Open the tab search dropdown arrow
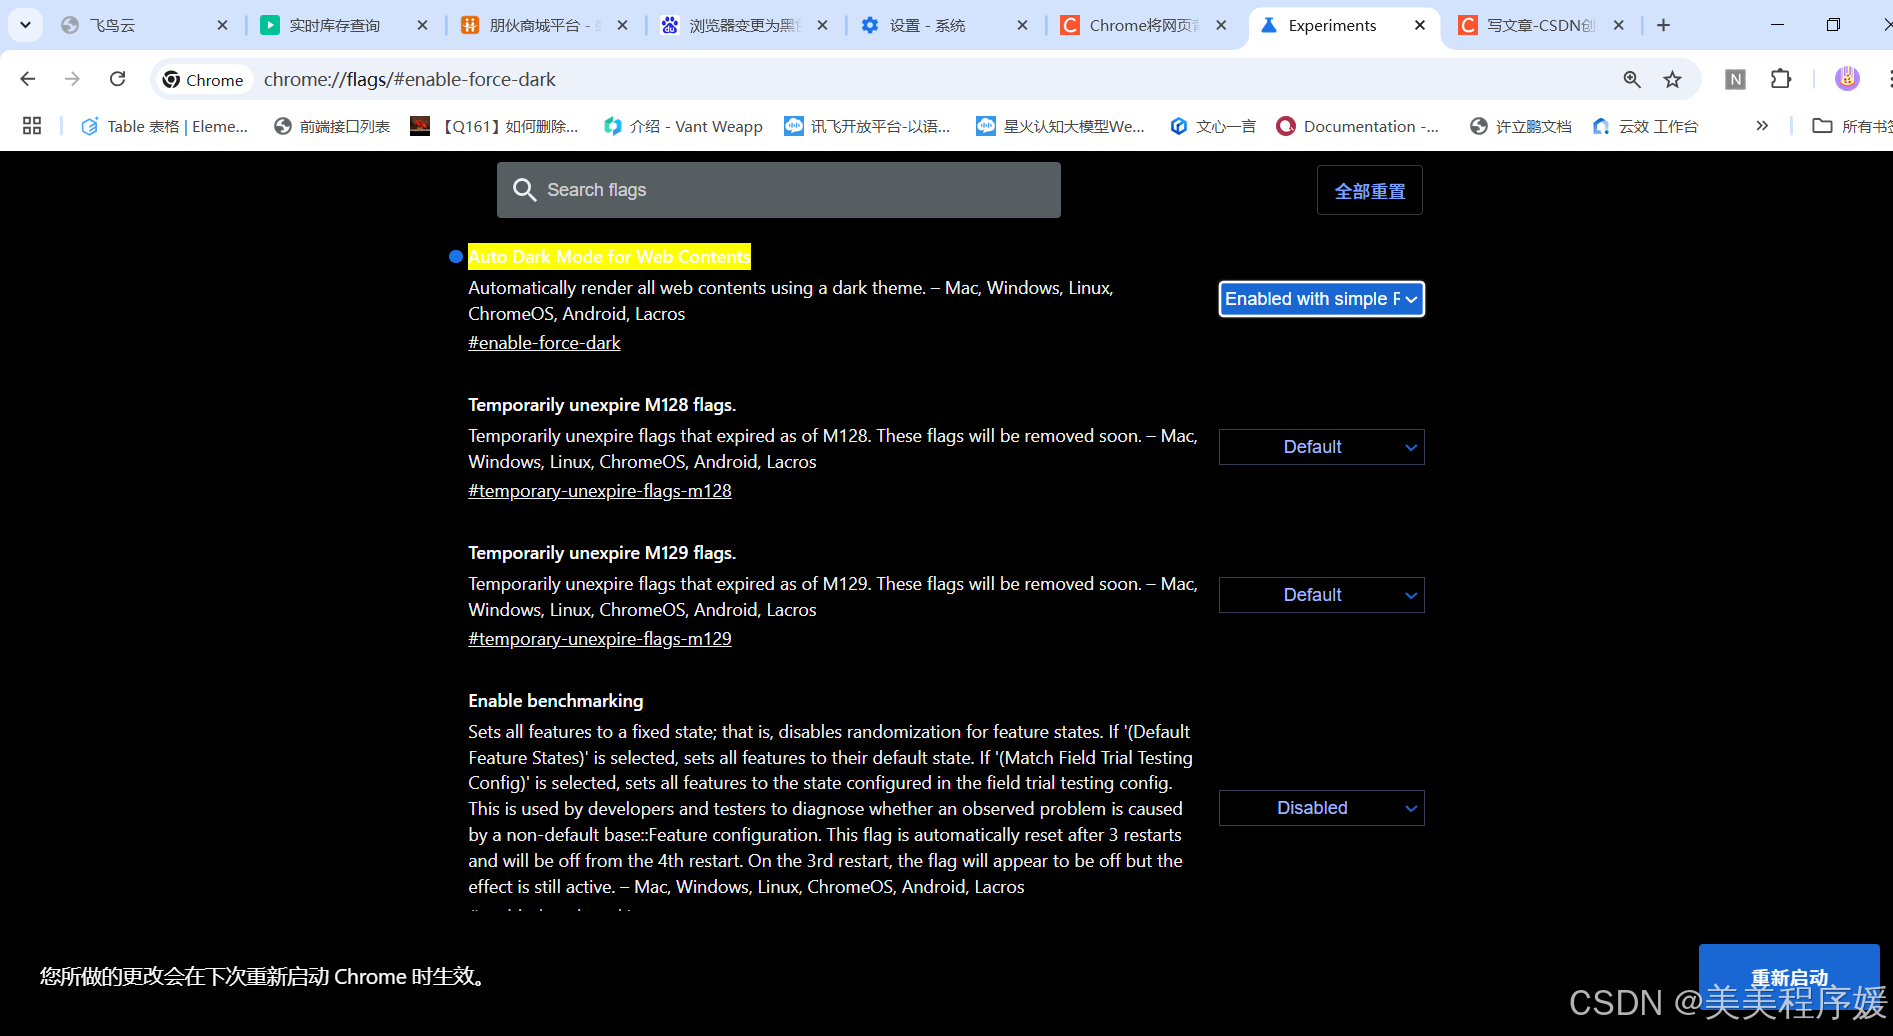 coord(25,25)
